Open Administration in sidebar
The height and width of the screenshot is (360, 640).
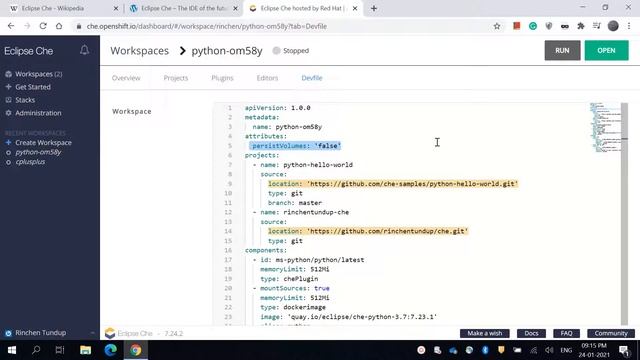click(x=38, y=113)
